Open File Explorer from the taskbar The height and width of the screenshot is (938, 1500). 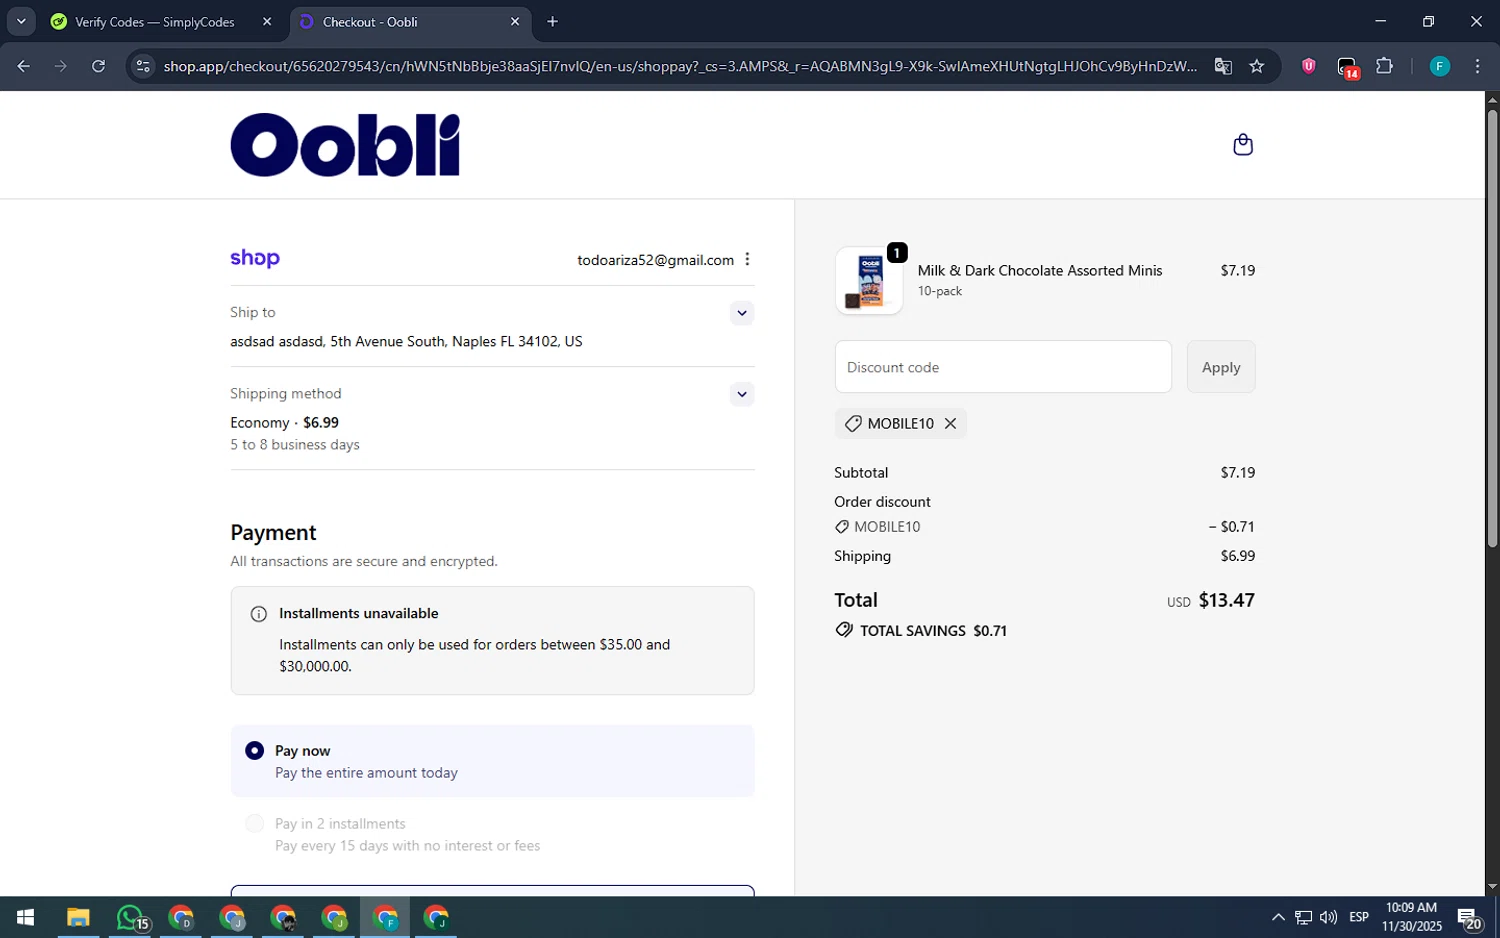click(x=78, y=917)
